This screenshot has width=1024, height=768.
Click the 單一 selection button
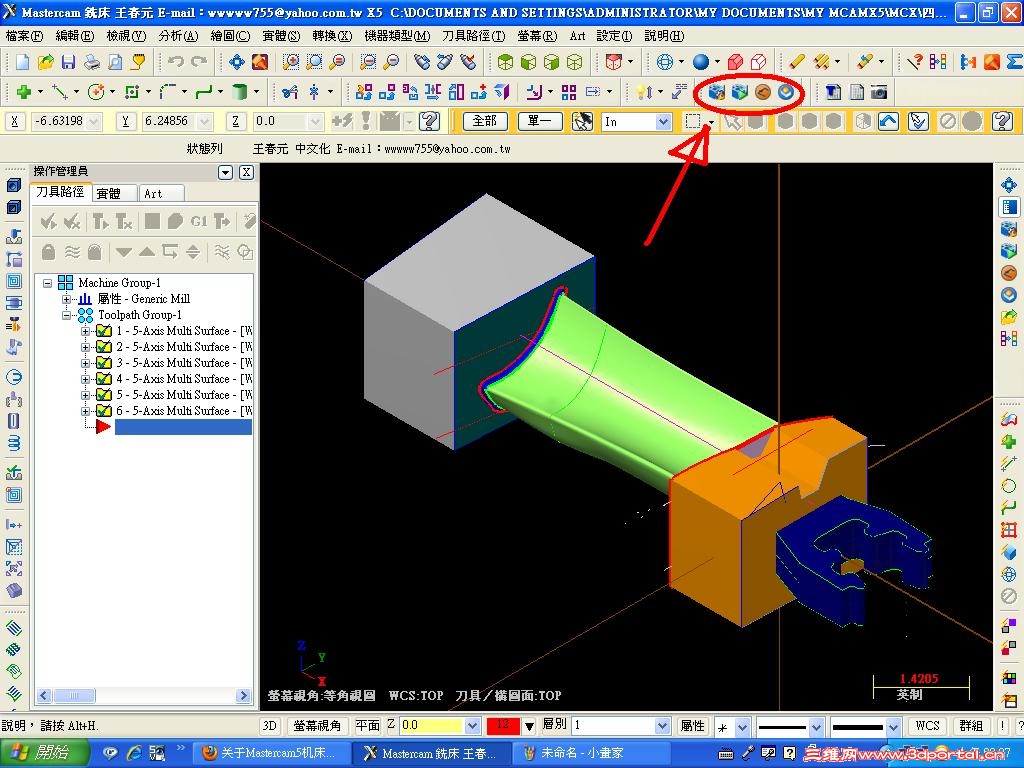(x=540, y=121)
